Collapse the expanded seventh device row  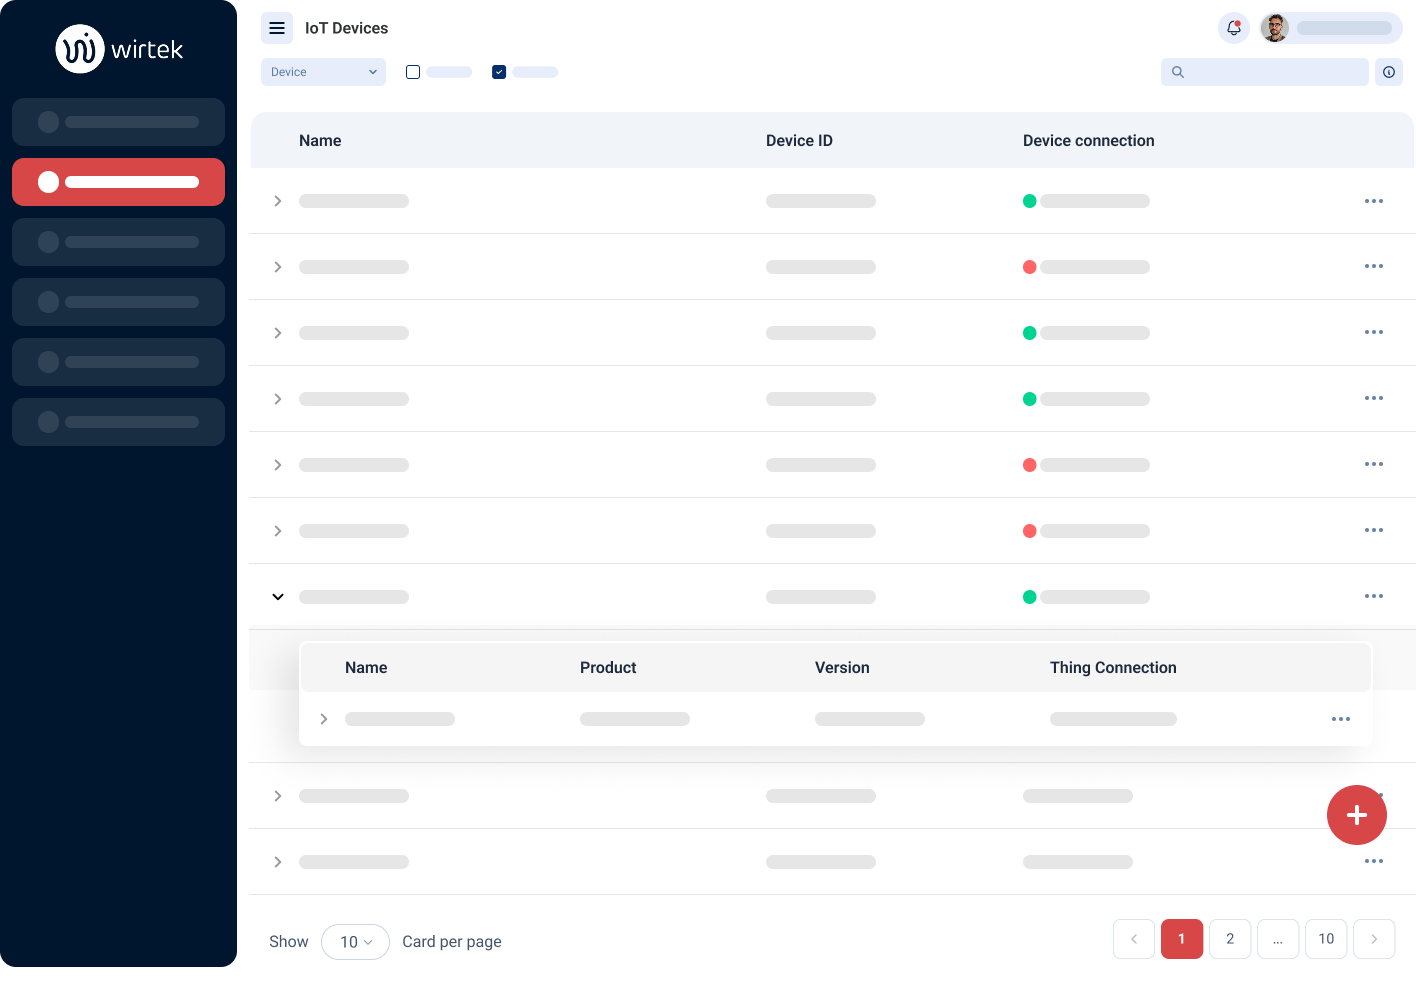coord(278,597)
